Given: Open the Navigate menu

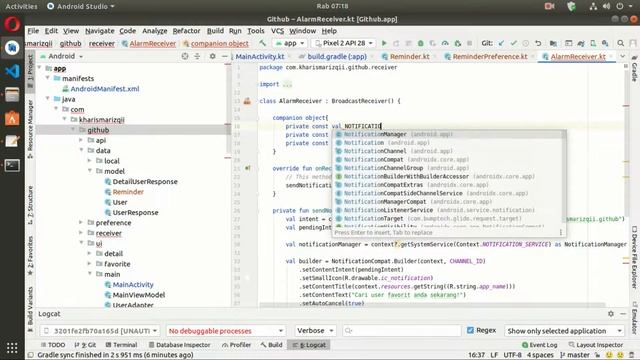Looking at the screenshot, I should click(x=100, y=31).
